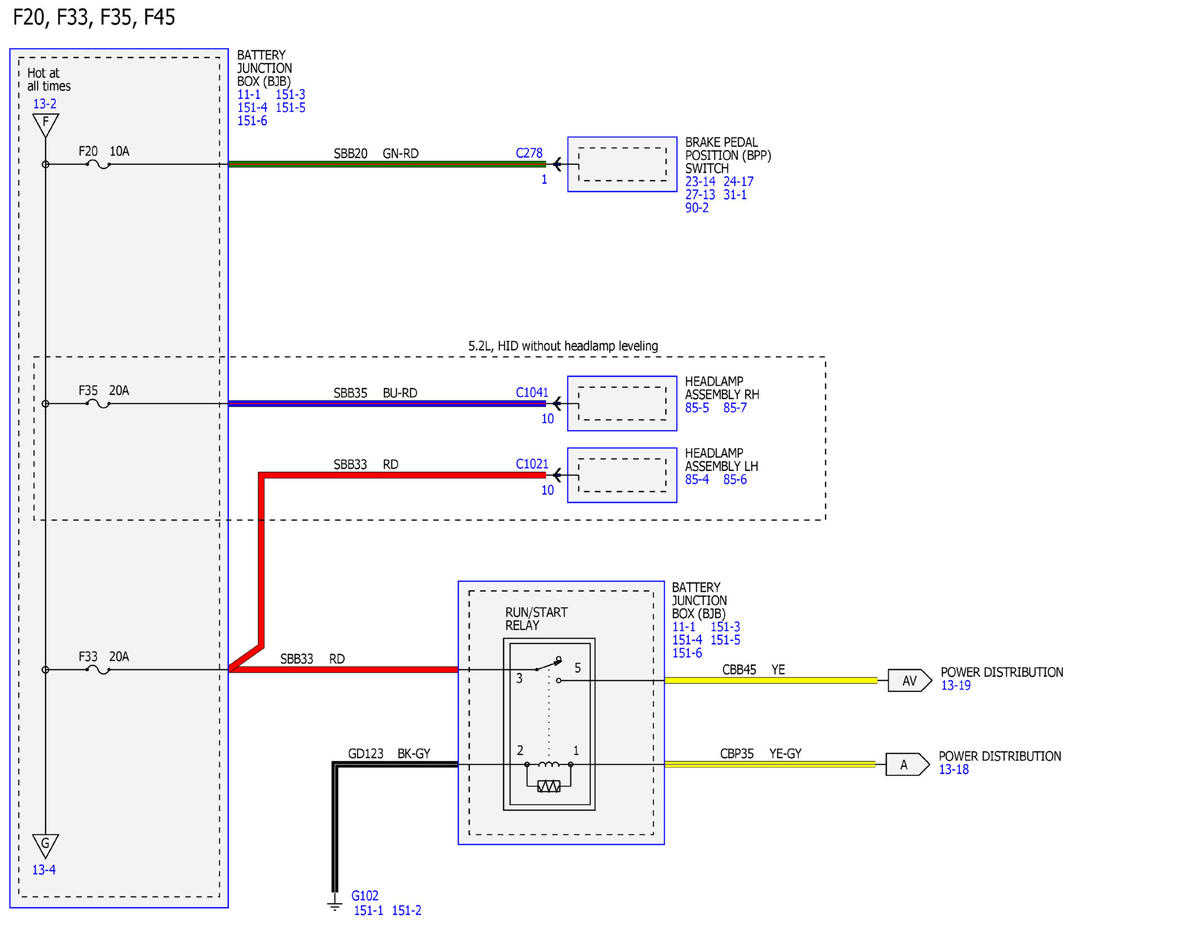Open the 85-5 Headlamp Assembly RH link
Image resolution: width=1200 pixels, height=927 pixels.
point(698,408)
